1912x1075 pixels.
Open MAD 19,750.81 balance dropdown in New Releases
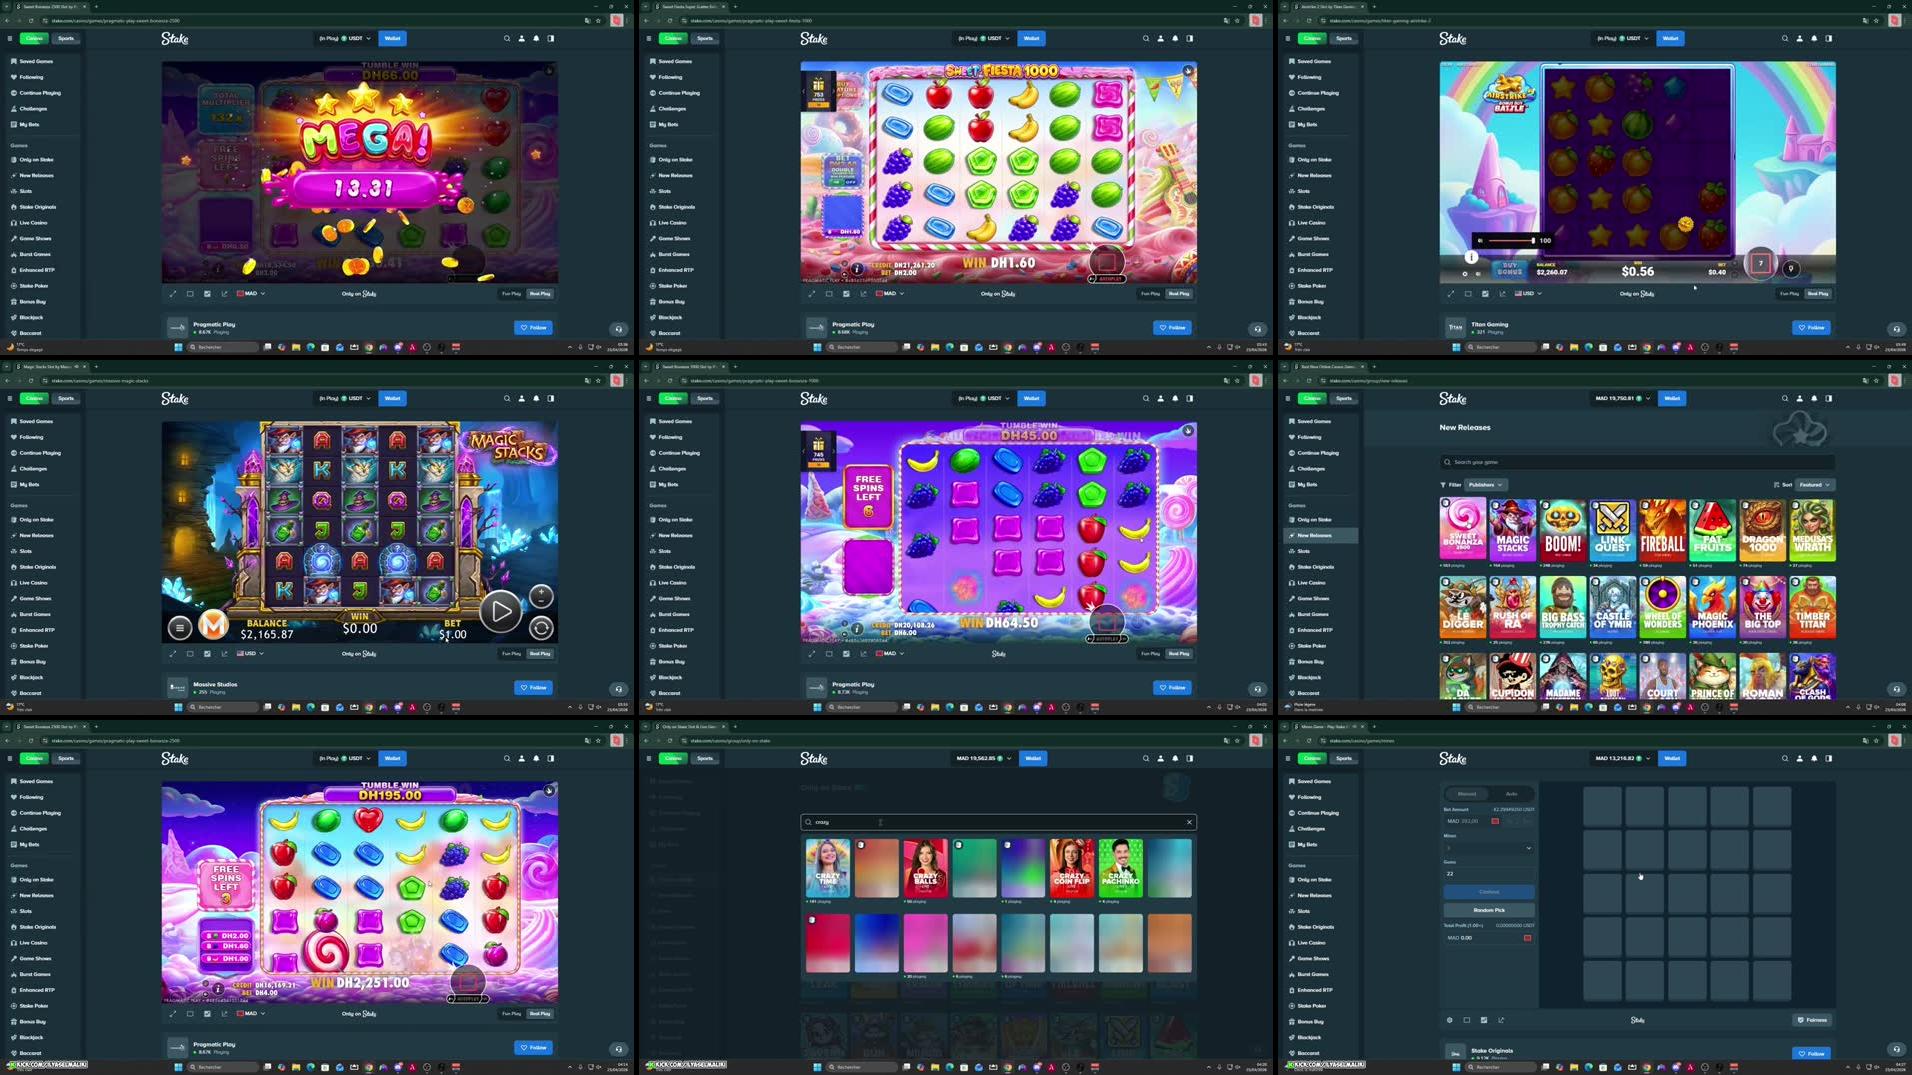[x=1624, y=398]
